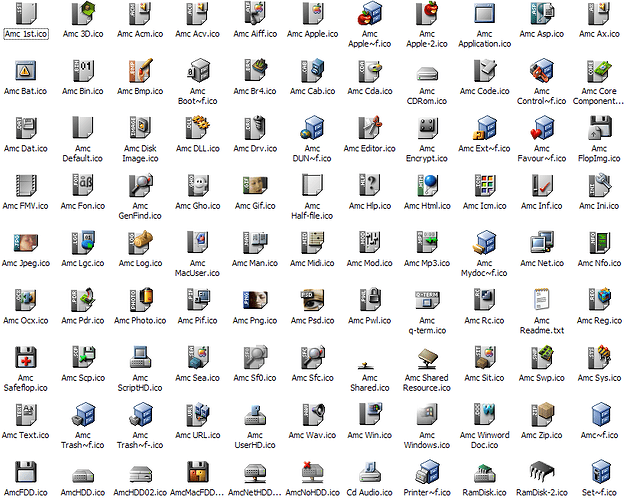Select the AmcNoHDD.ico red X drive
Screen dimensions: 627x500
click(x=312, y=472)
